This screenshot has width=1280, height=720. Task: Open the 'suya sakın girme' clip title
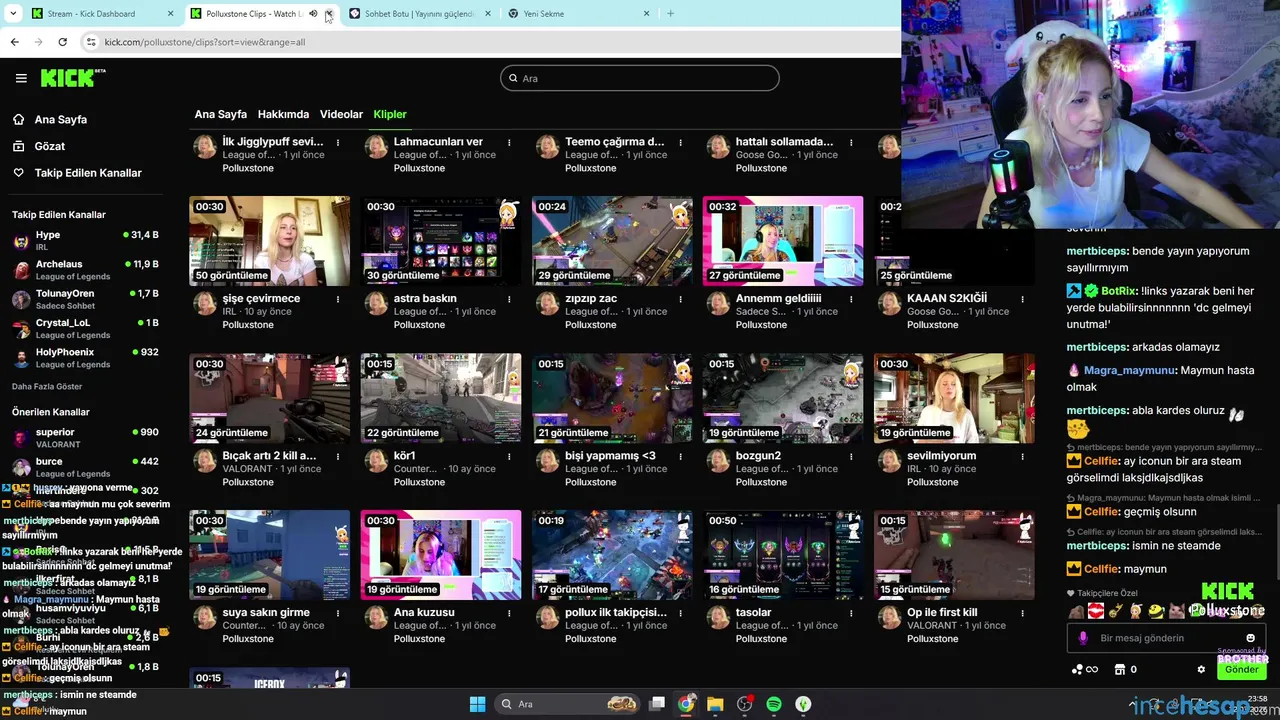coord(266,613)
